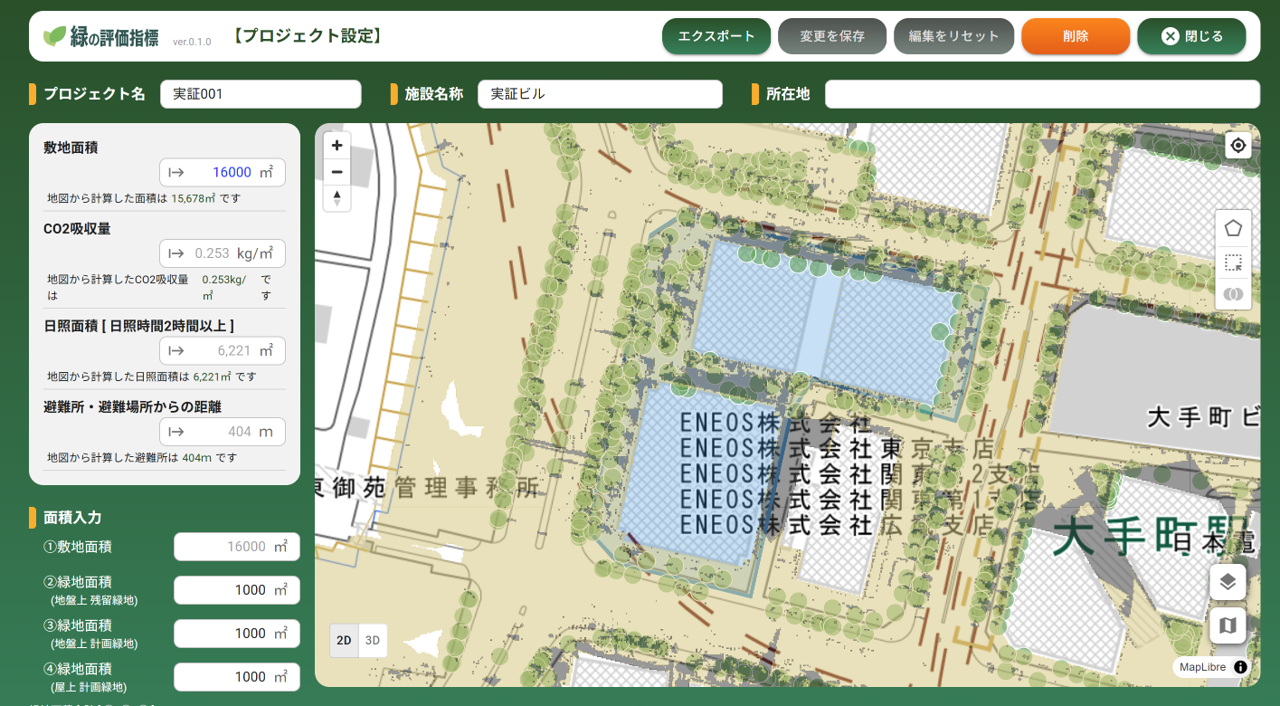Apply map value arrow in 敷地面積 box
The width and height of the screenshot is (1280, 706).
click(x=176, y=172)
